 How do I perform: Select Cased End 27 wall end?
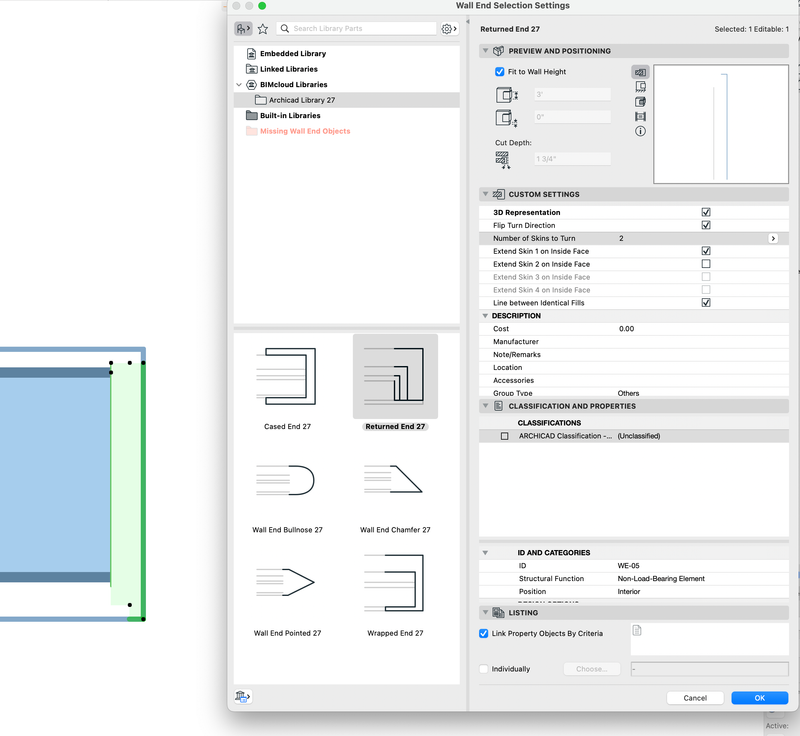287,383
